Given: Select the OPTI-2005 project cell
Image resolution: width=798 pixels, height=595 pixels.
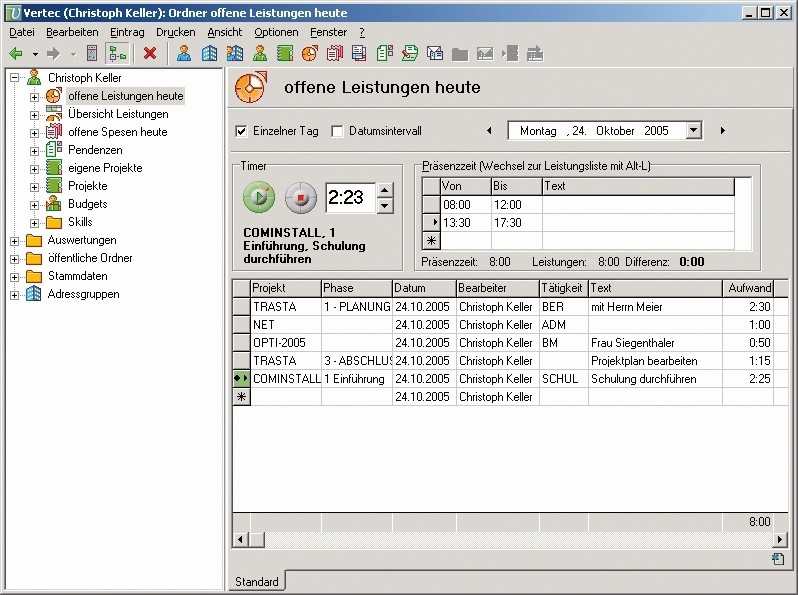Looking at the screenshot, I should (x=286, y=343).
